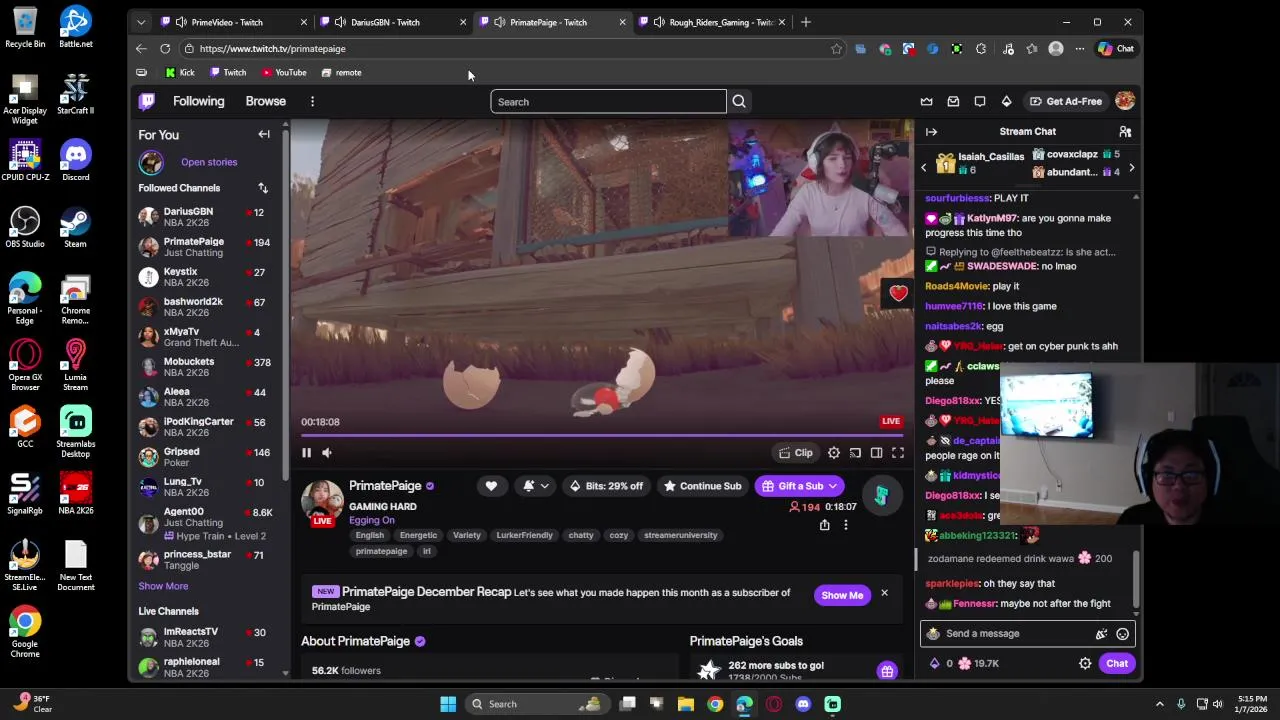This screenshot has width=1280, height=720.
Task: Open Prime Loot crown icon
Action: 926,101
